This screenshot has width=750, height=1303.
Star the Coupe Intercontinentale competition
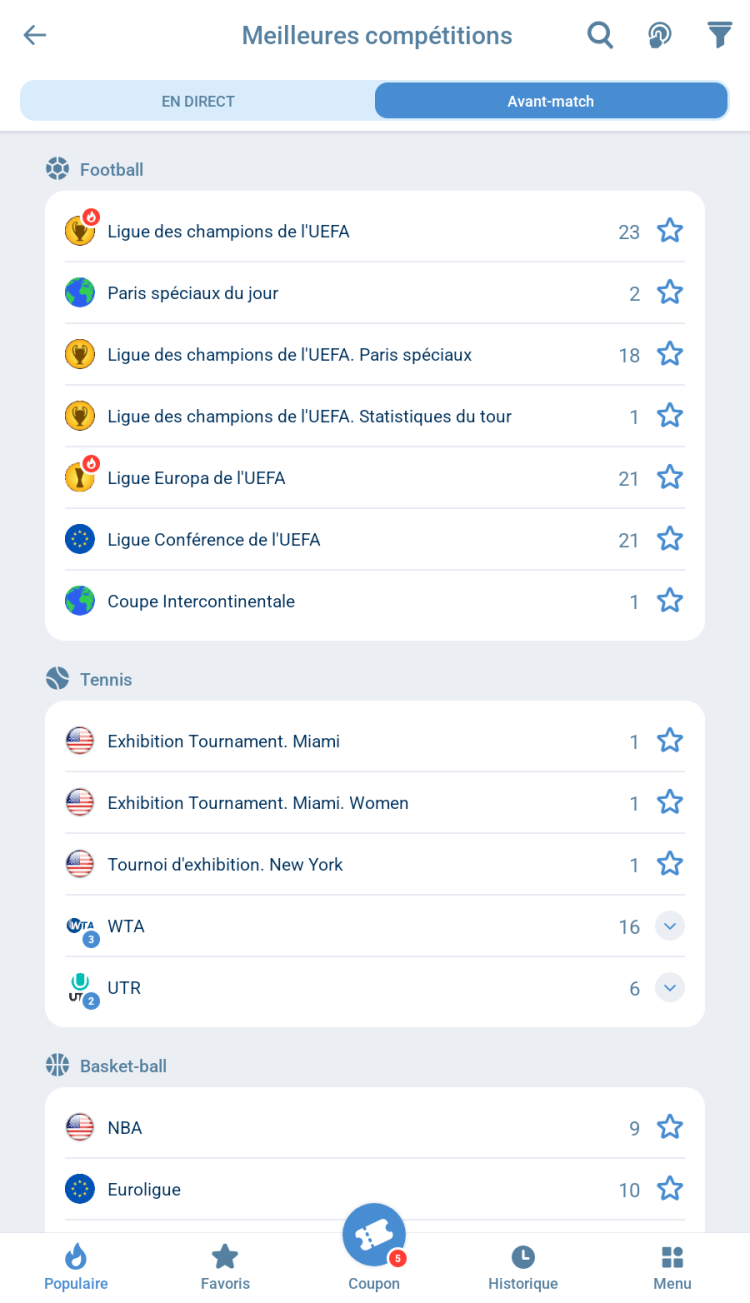coord(670,601)
